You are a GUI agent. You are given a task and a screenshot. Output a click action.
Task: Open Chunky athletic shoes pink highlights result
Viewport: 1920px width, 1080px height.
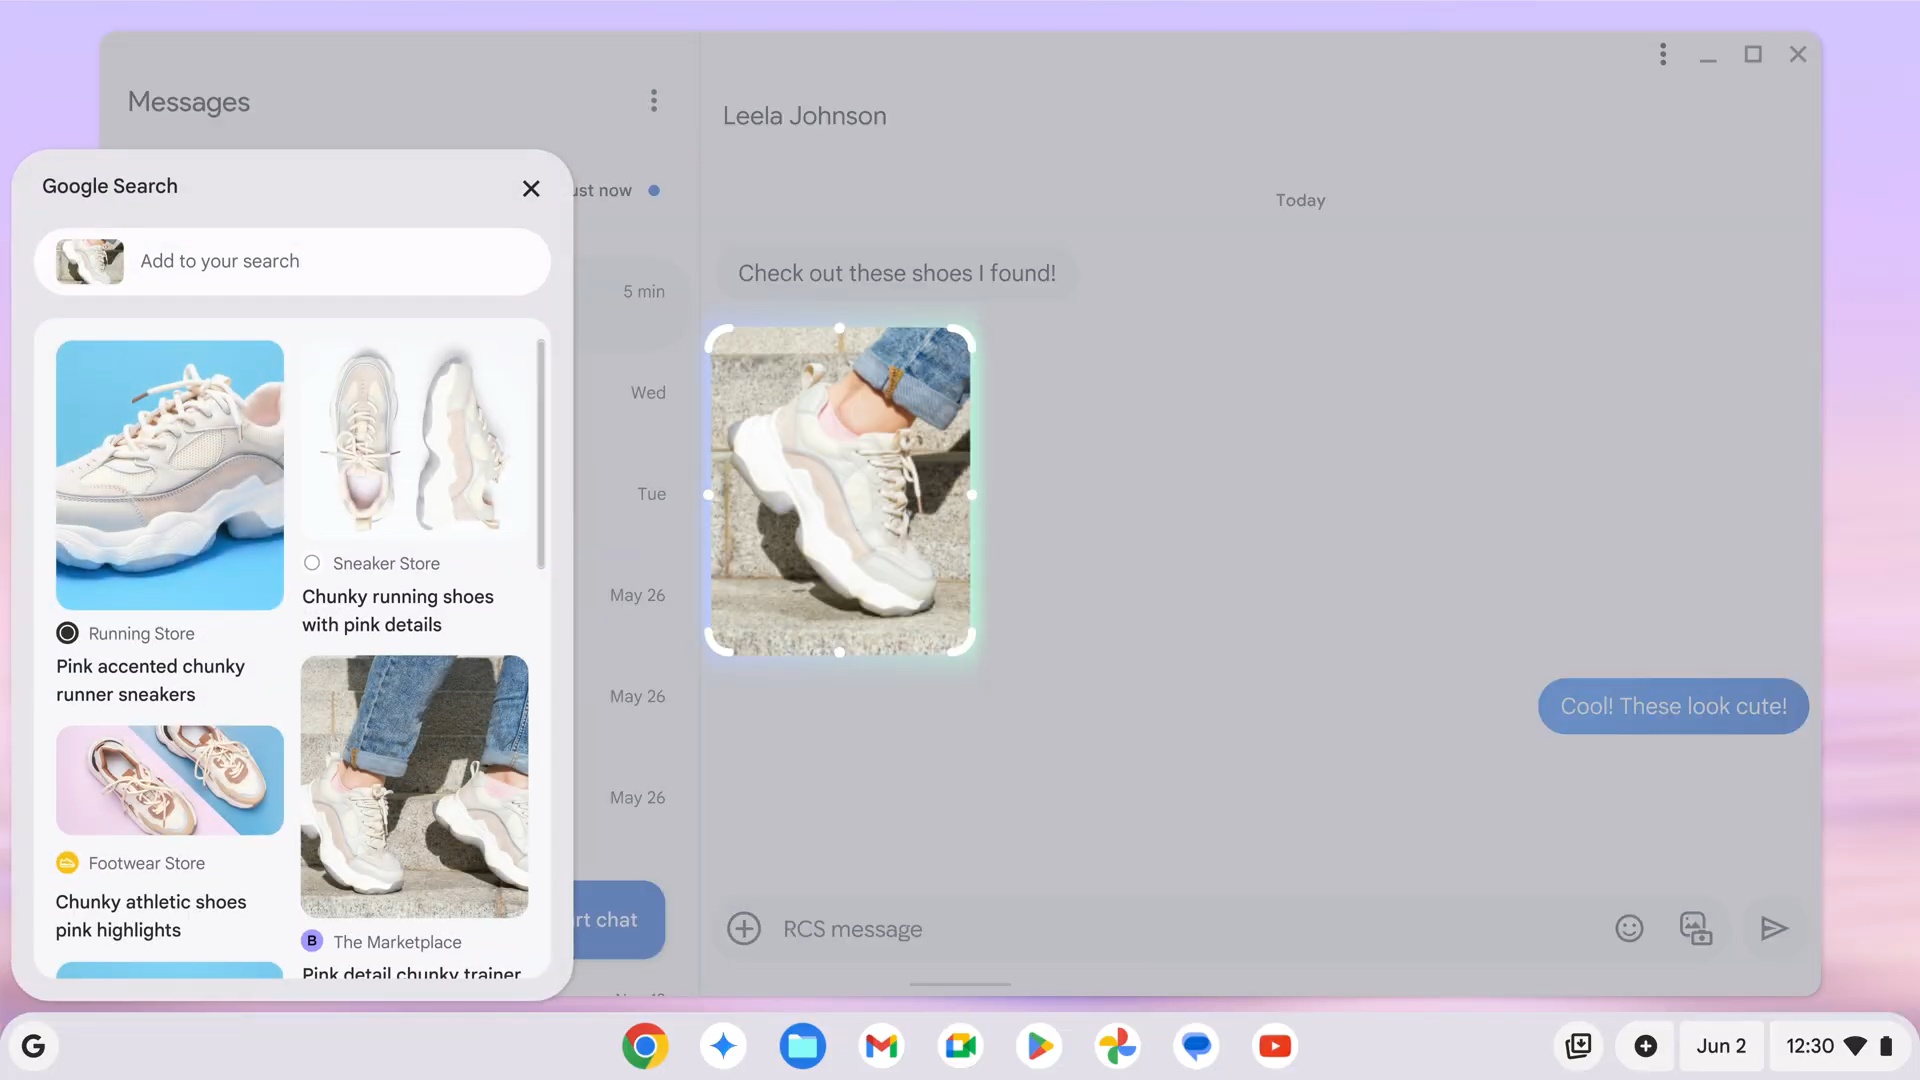pos(151,916)
